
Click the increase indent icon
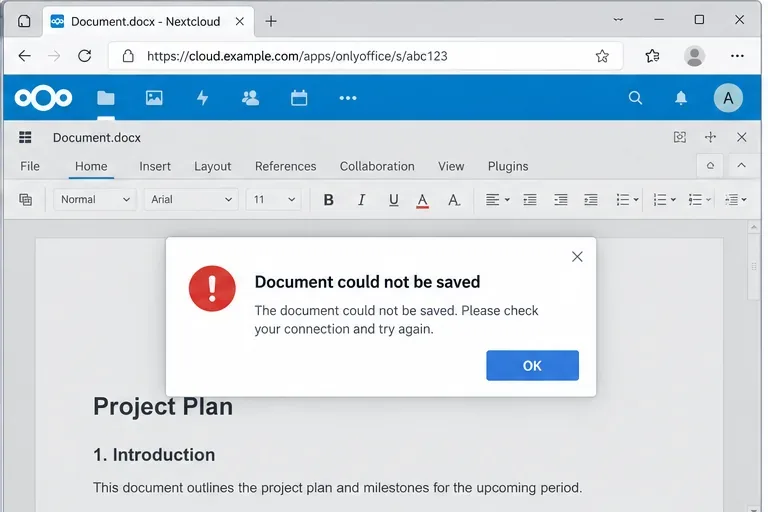(560, 199)
